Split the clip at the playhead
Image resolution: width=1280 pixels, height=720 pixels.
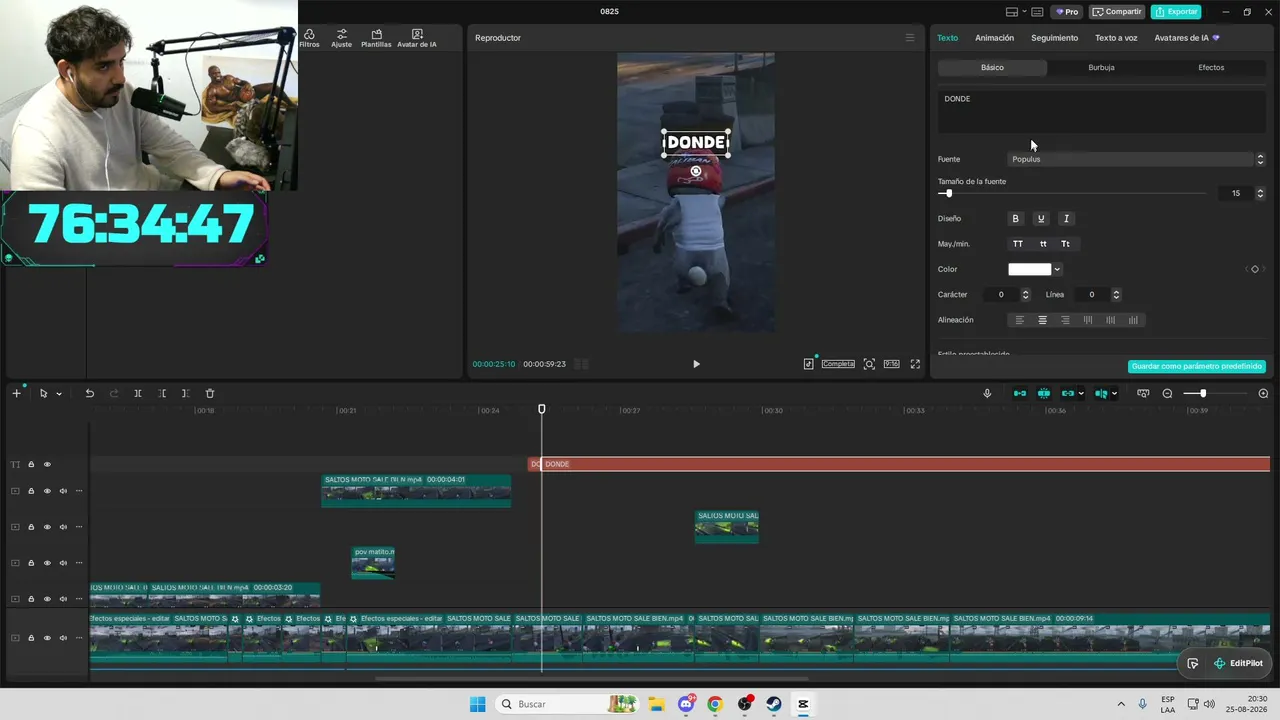(138, 394)
